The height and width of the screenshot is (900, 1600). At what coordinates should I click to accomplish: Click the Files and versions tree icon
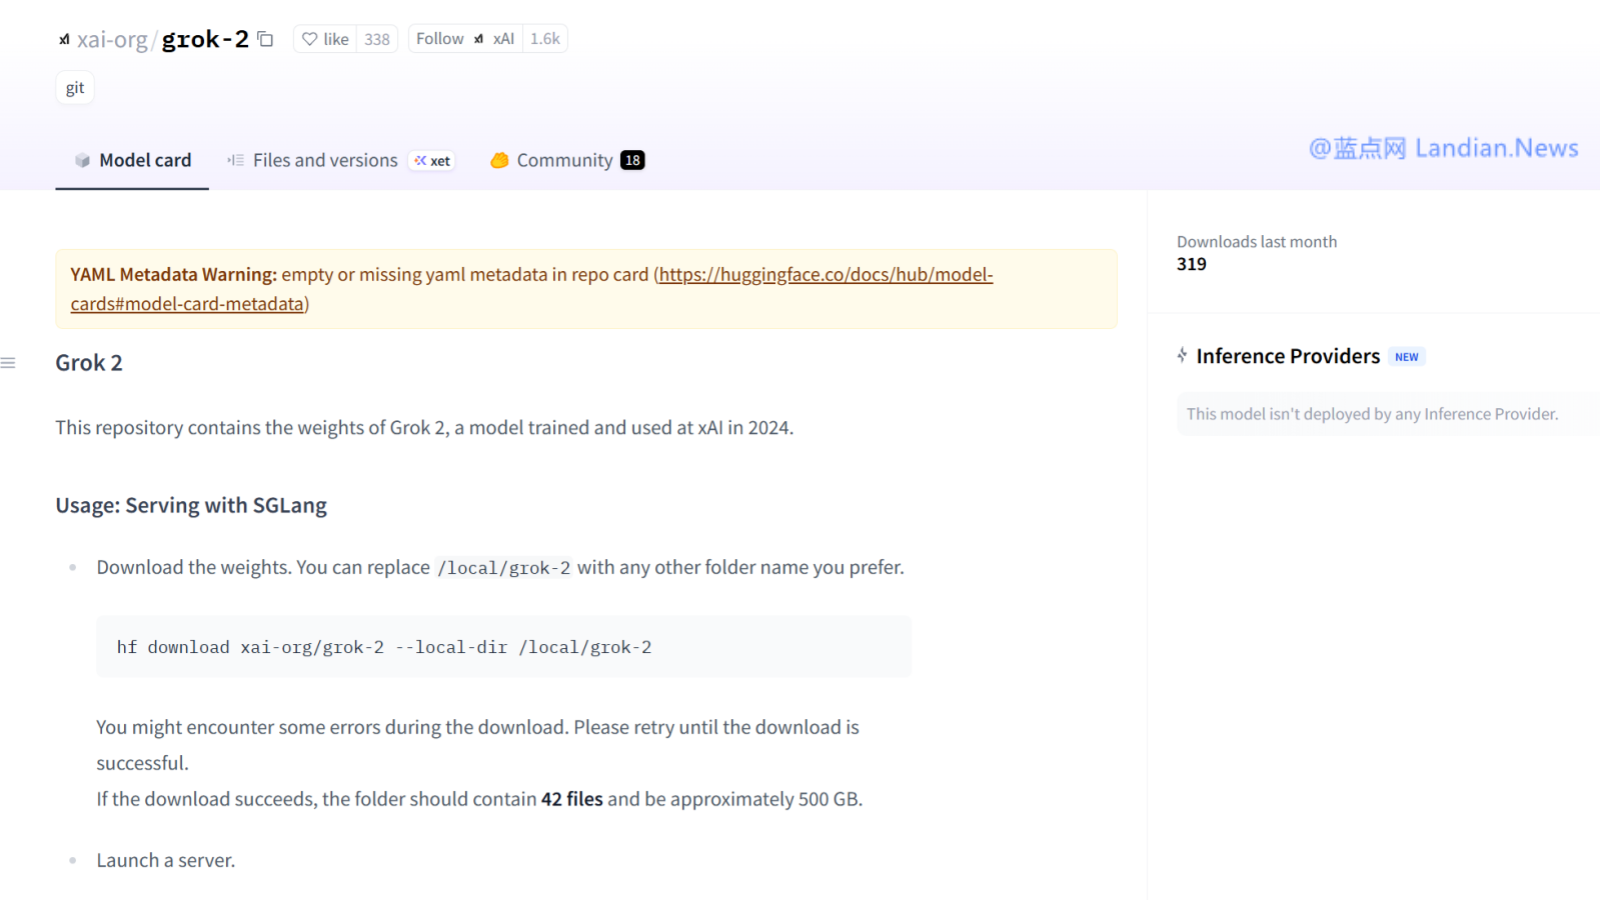click(x=236, y=160)
